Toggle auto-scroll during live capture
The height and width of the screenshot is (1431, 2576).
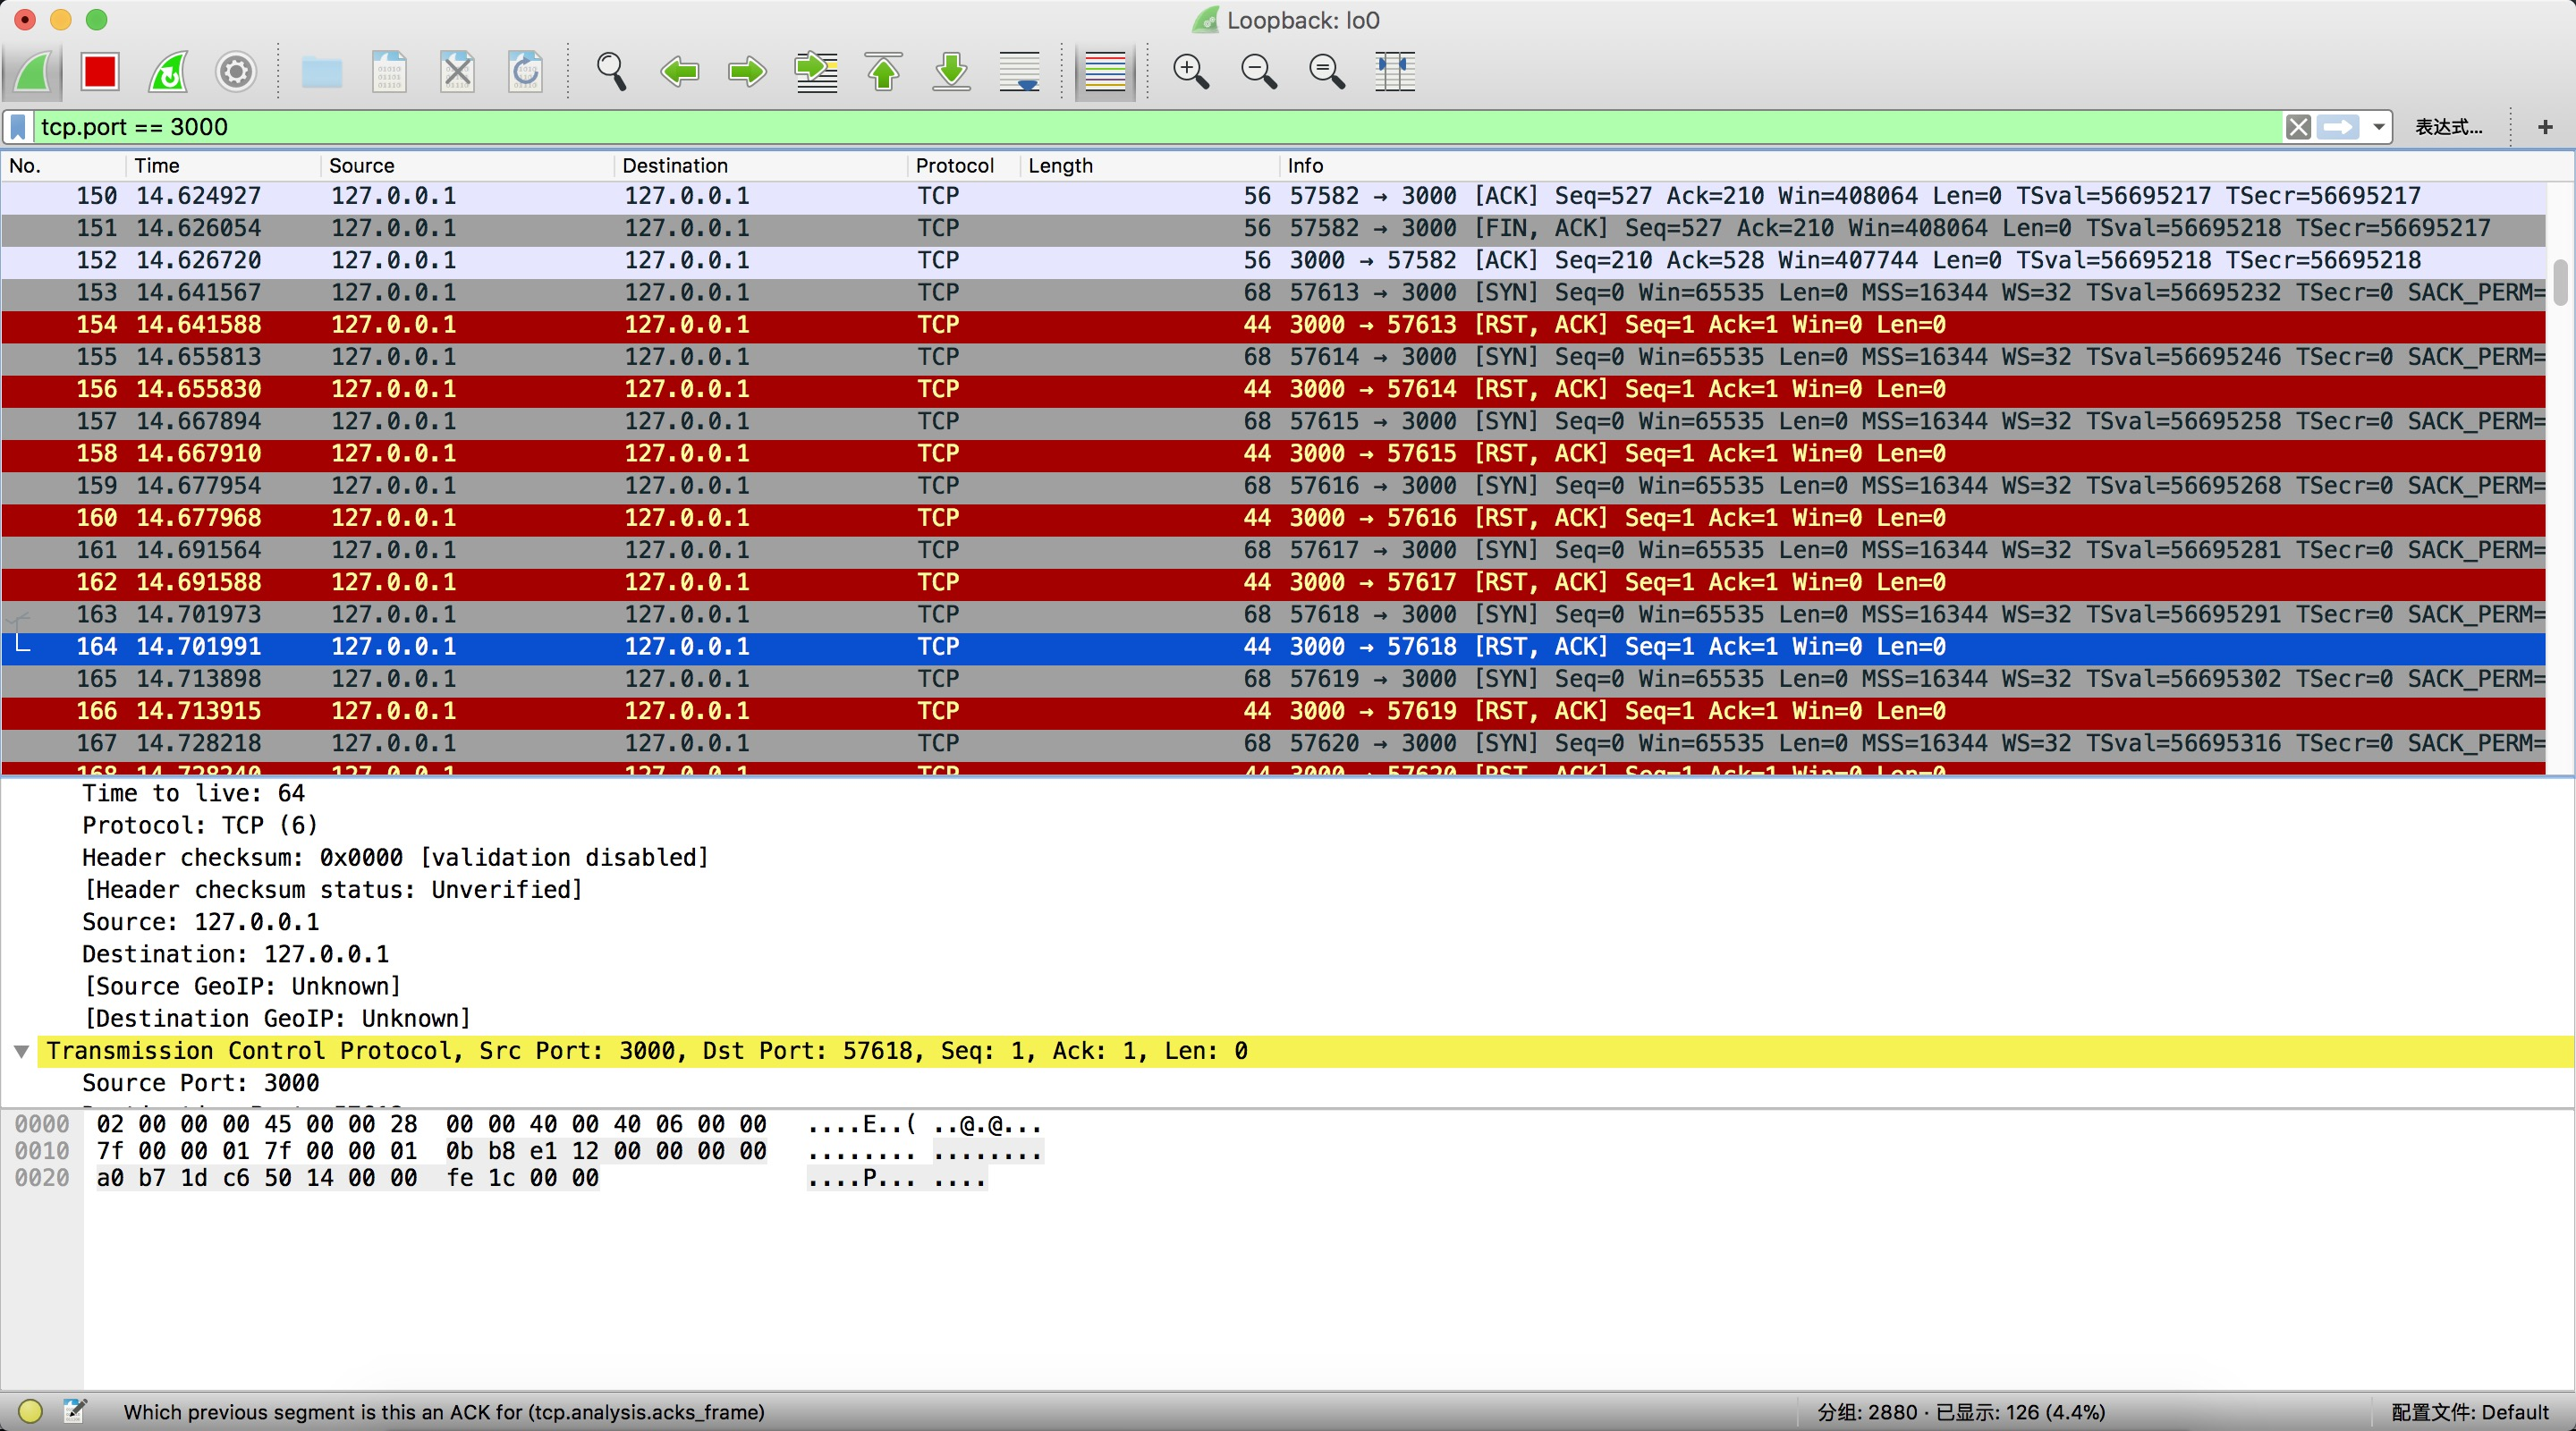pos(1020,72)
